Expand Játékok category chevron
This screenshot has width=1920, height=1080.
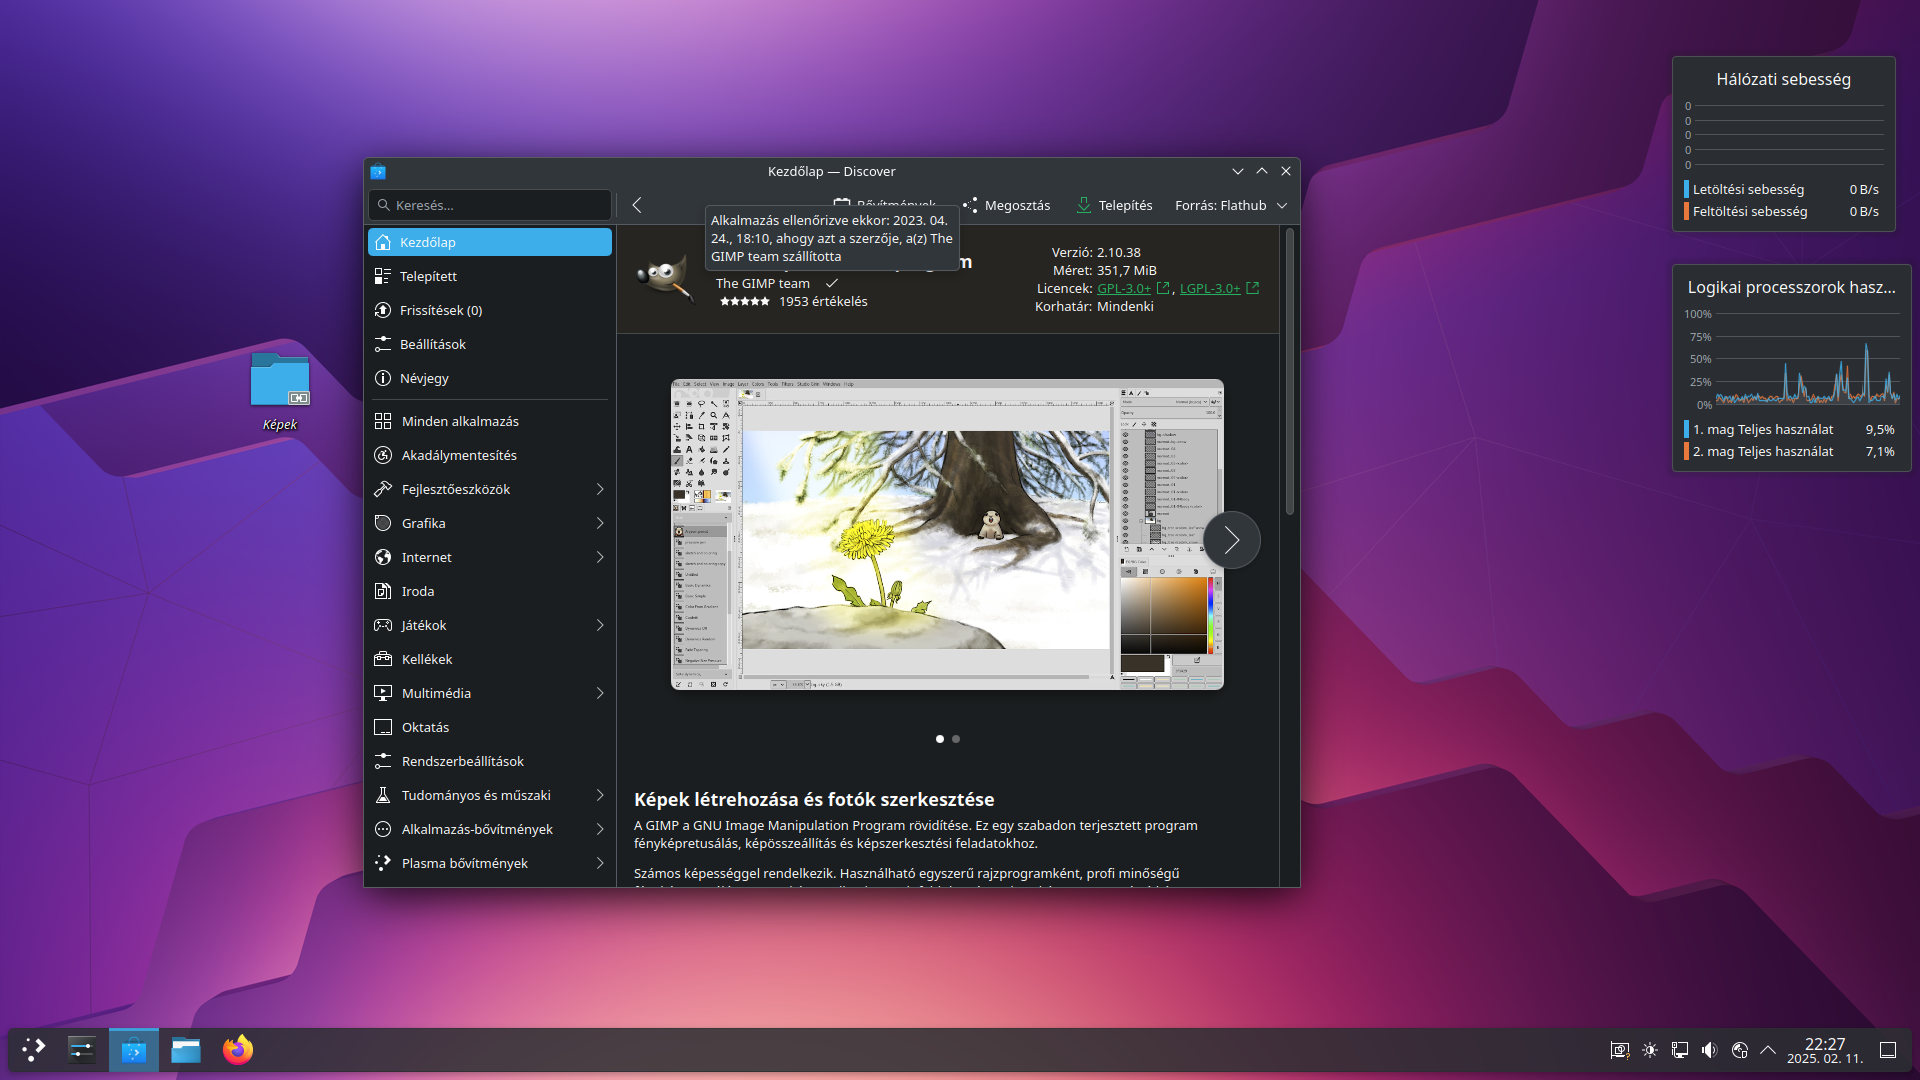[x=600, y=625]
